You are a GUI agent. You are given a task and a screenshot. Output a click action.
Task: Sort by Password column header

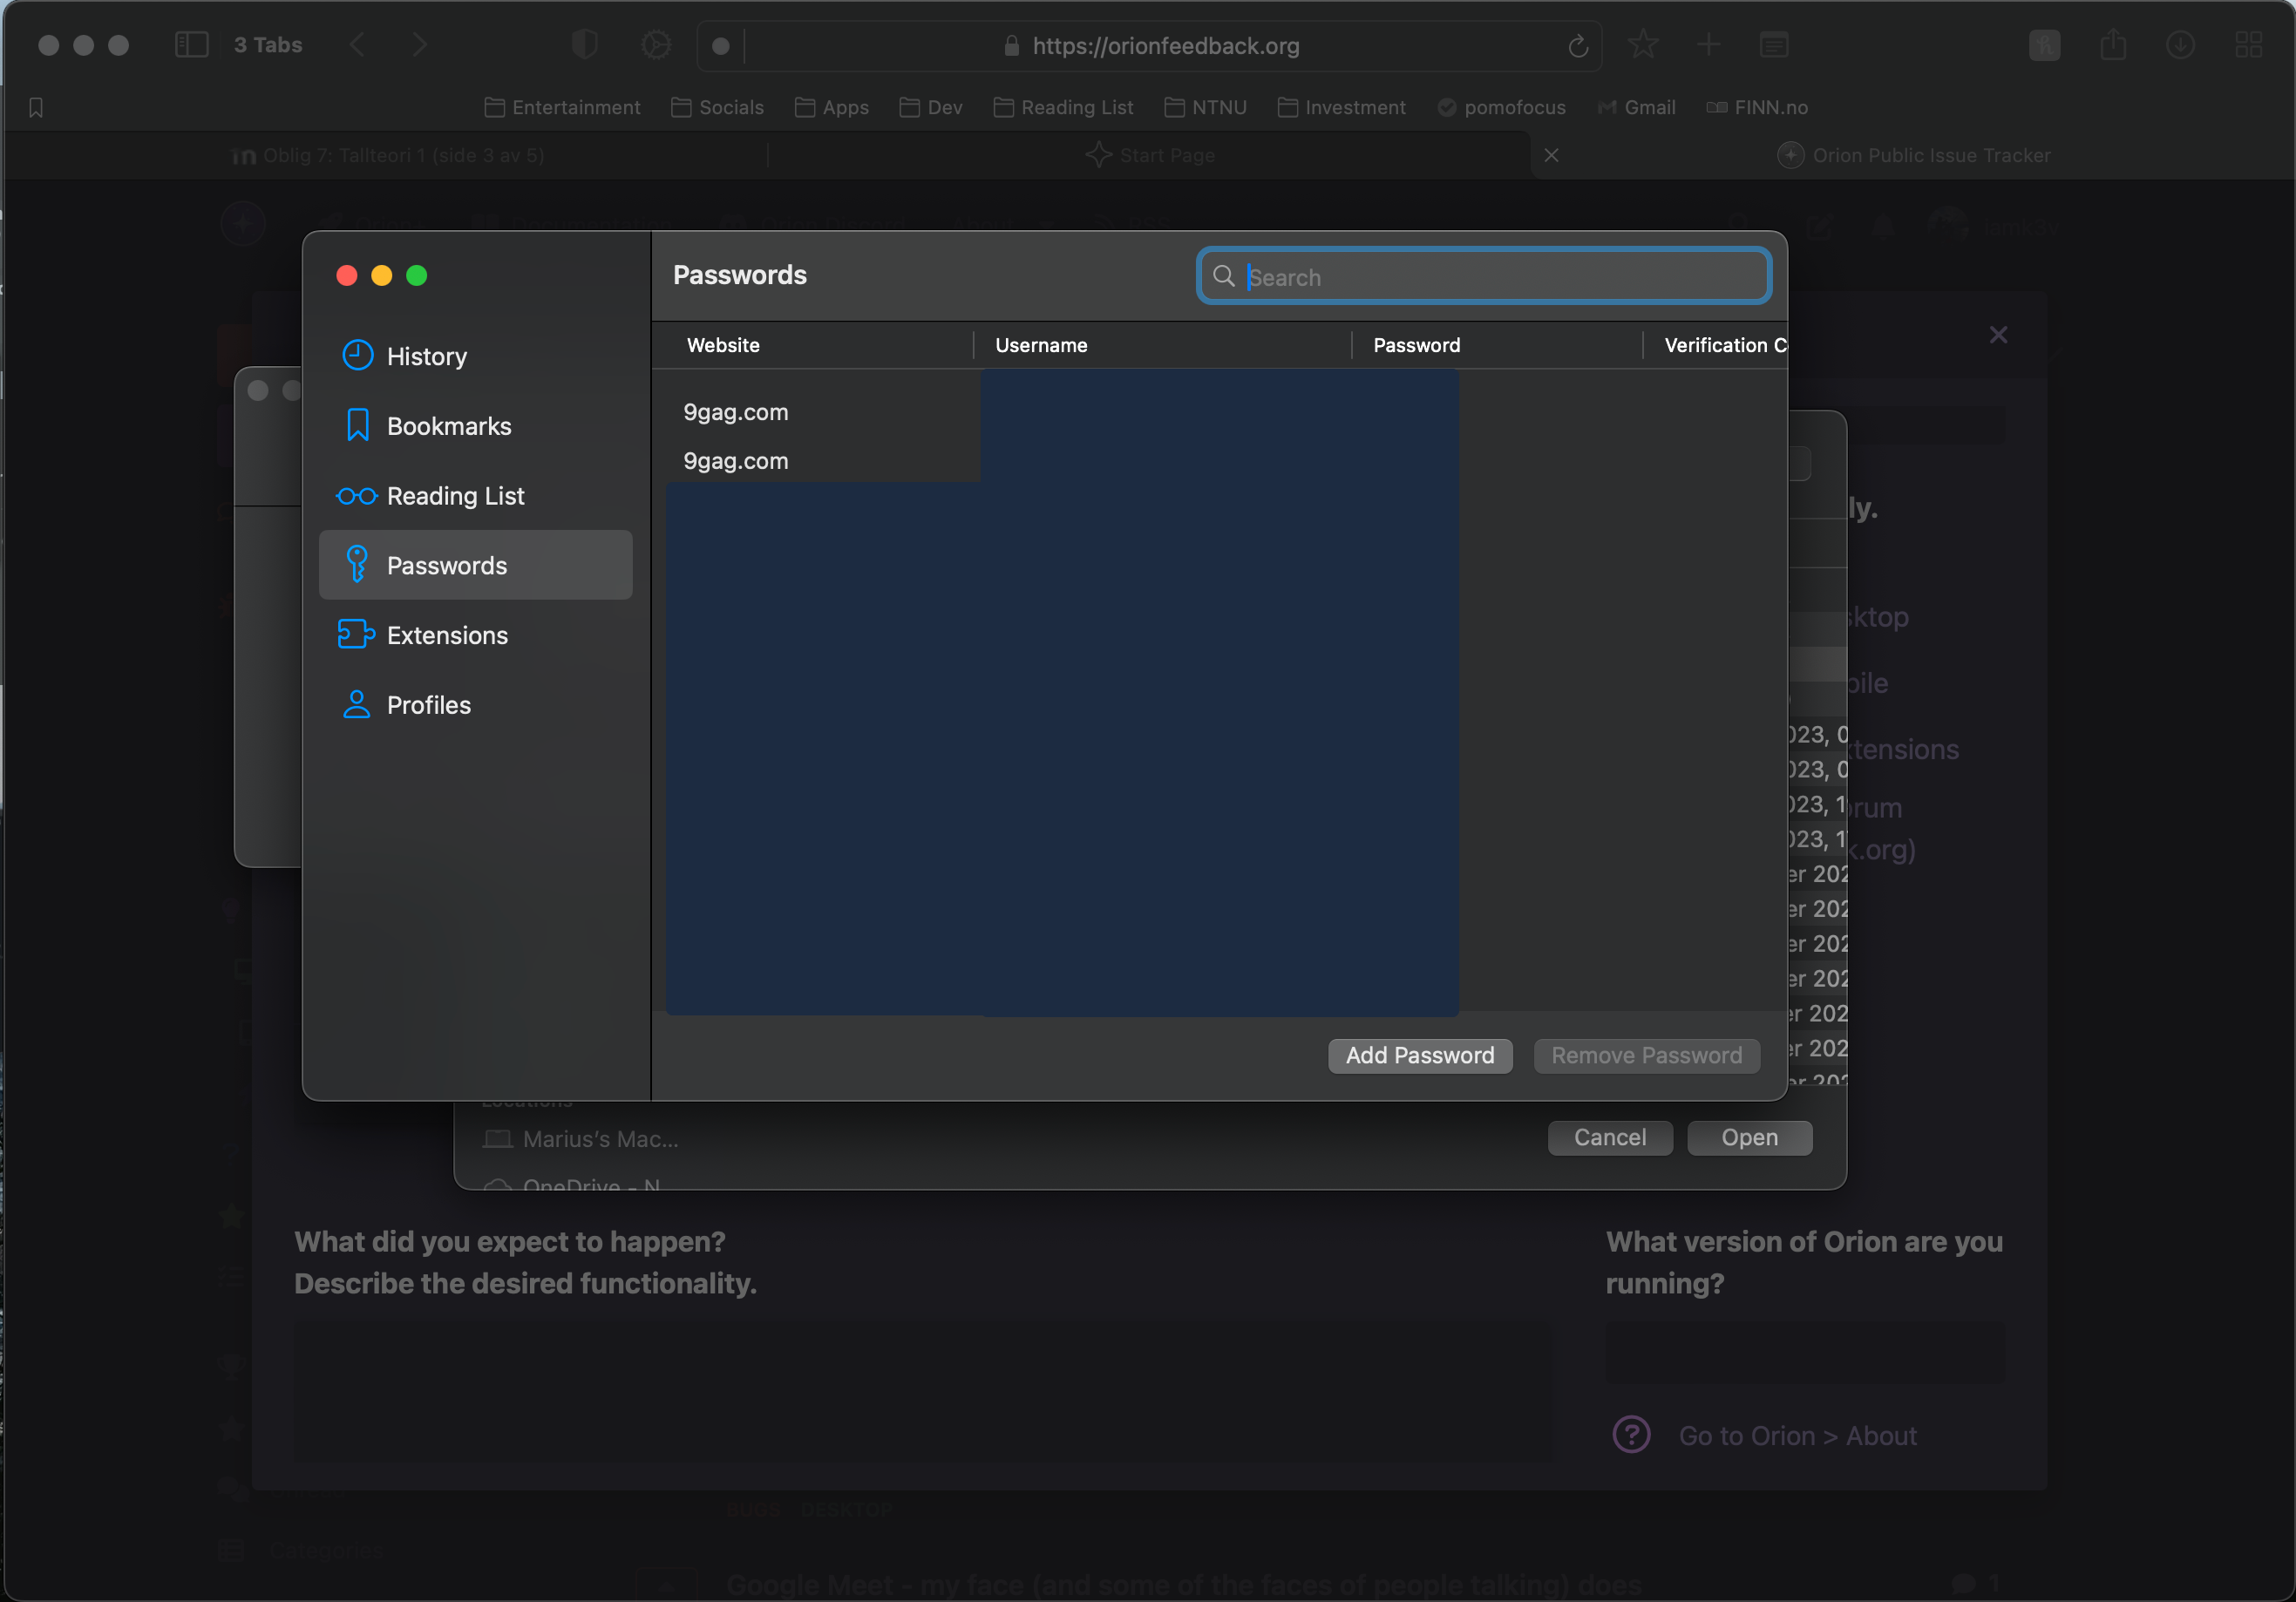point(1496,345)
